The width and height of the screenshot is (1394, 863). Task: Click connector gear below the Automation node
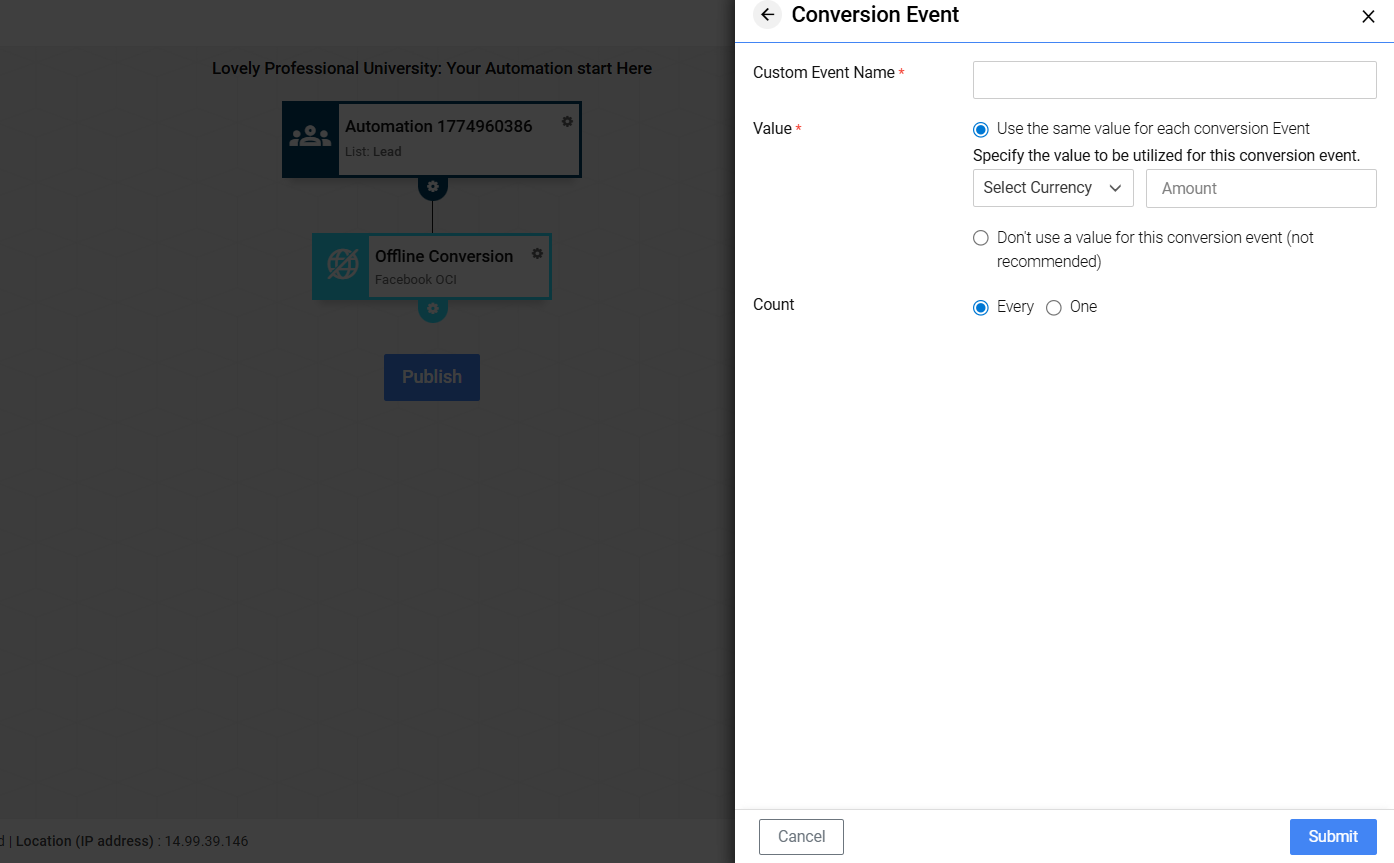432,187
